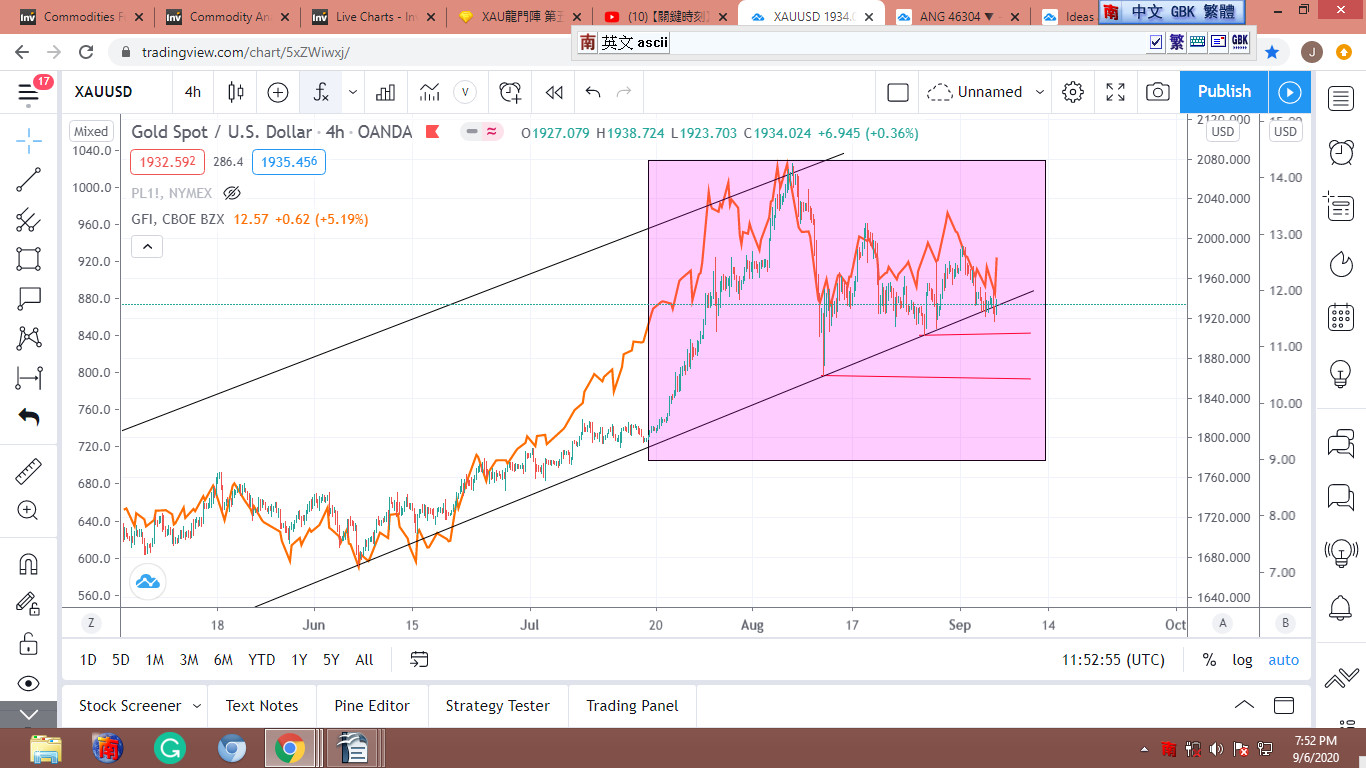Select the 1D time range
Viewport: 1366px width, 768px height.
point(88,660)
